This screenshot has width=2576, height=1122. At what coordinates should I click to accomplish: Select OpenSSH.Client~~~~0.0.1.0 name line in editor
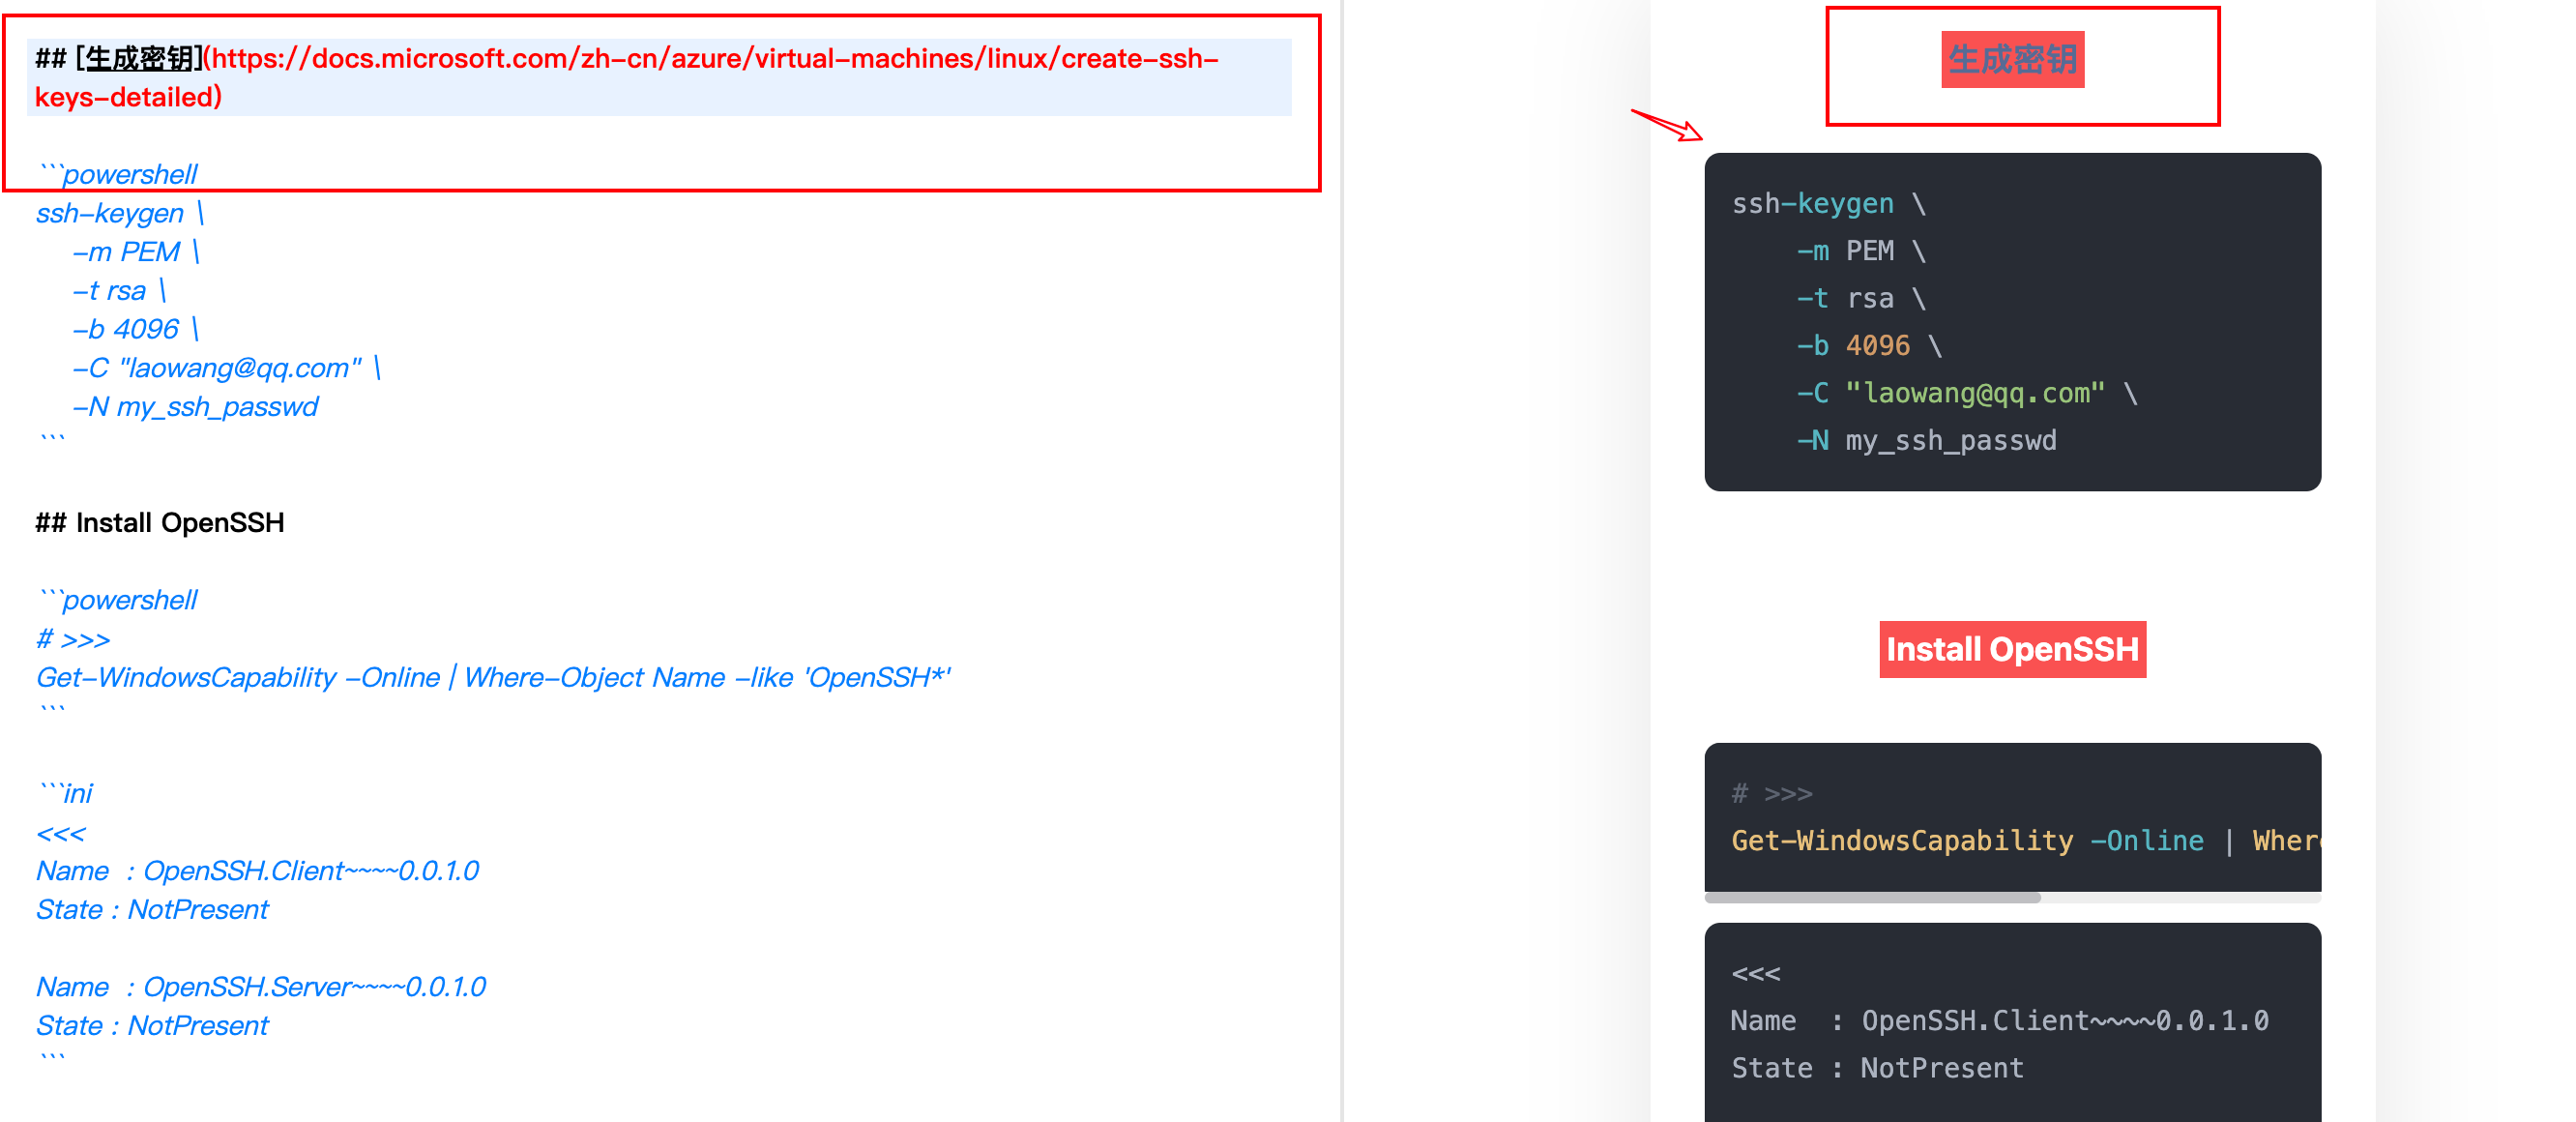click(257, 870)
